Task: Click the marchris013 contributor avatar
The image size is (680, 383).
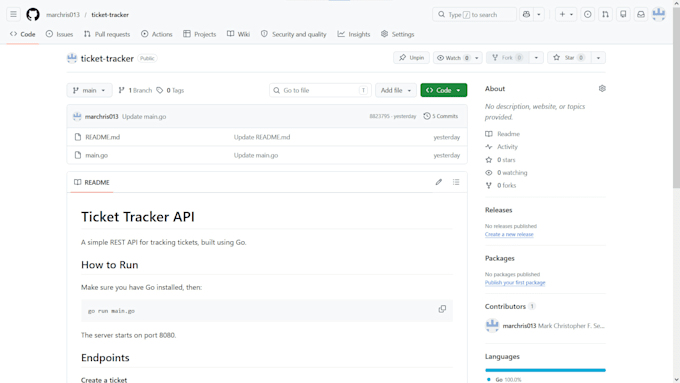Action: click(x=492, y=325)
